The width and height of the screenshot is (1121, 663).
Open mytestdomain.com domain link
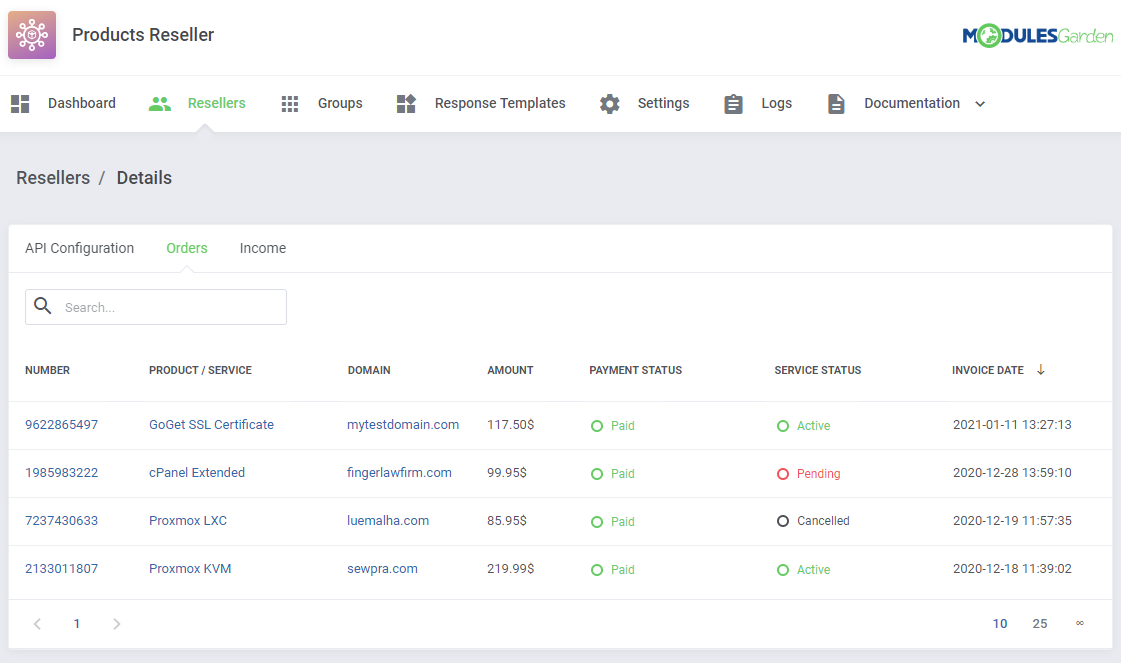pyautogui.click(x=403, y=425)
